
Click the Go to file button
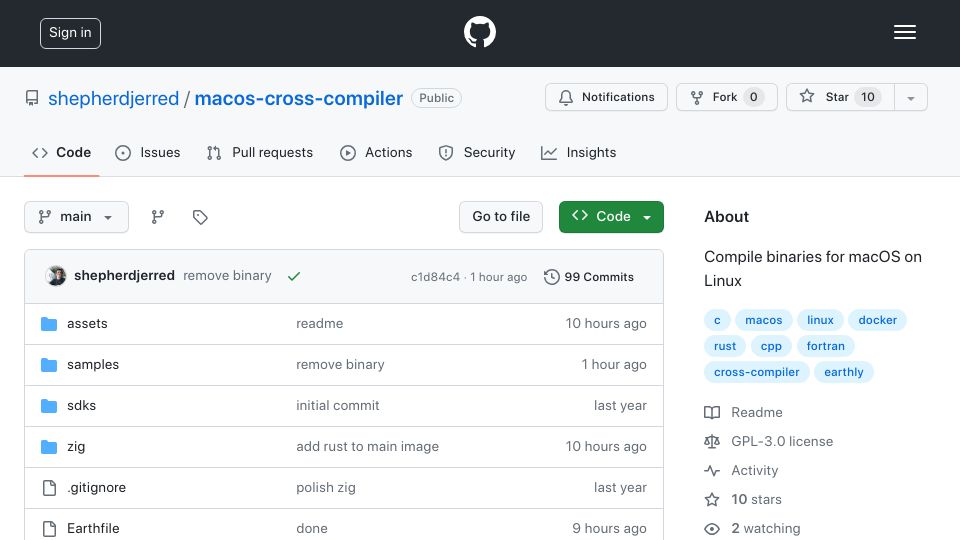coord(501,217)
